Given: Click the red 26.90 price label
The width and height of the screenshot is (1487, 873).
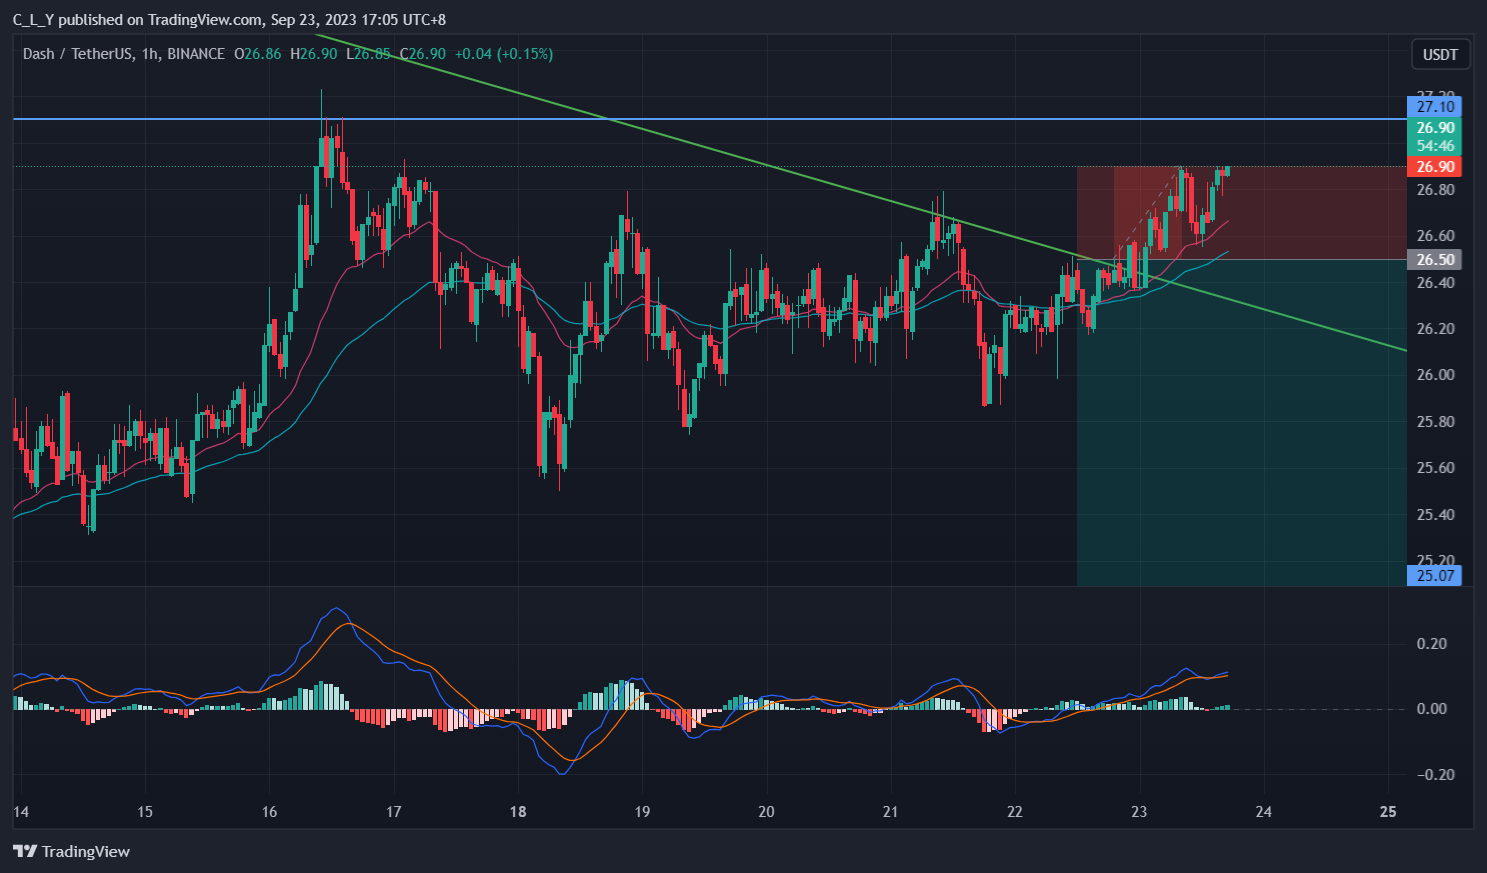Looking at the screenshot, I should tap(1435, 166).
